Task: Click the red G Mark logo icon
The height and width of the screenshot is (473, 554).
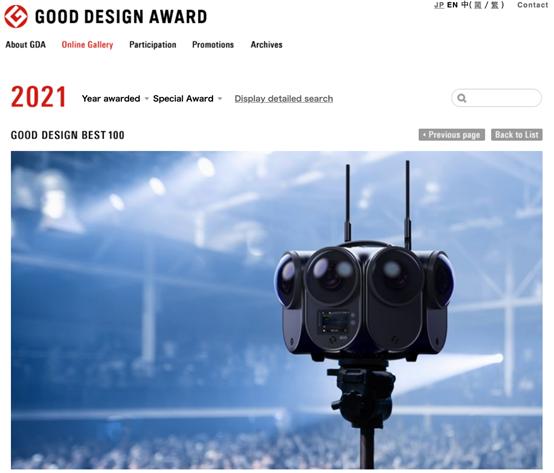Action: (16, 16)
